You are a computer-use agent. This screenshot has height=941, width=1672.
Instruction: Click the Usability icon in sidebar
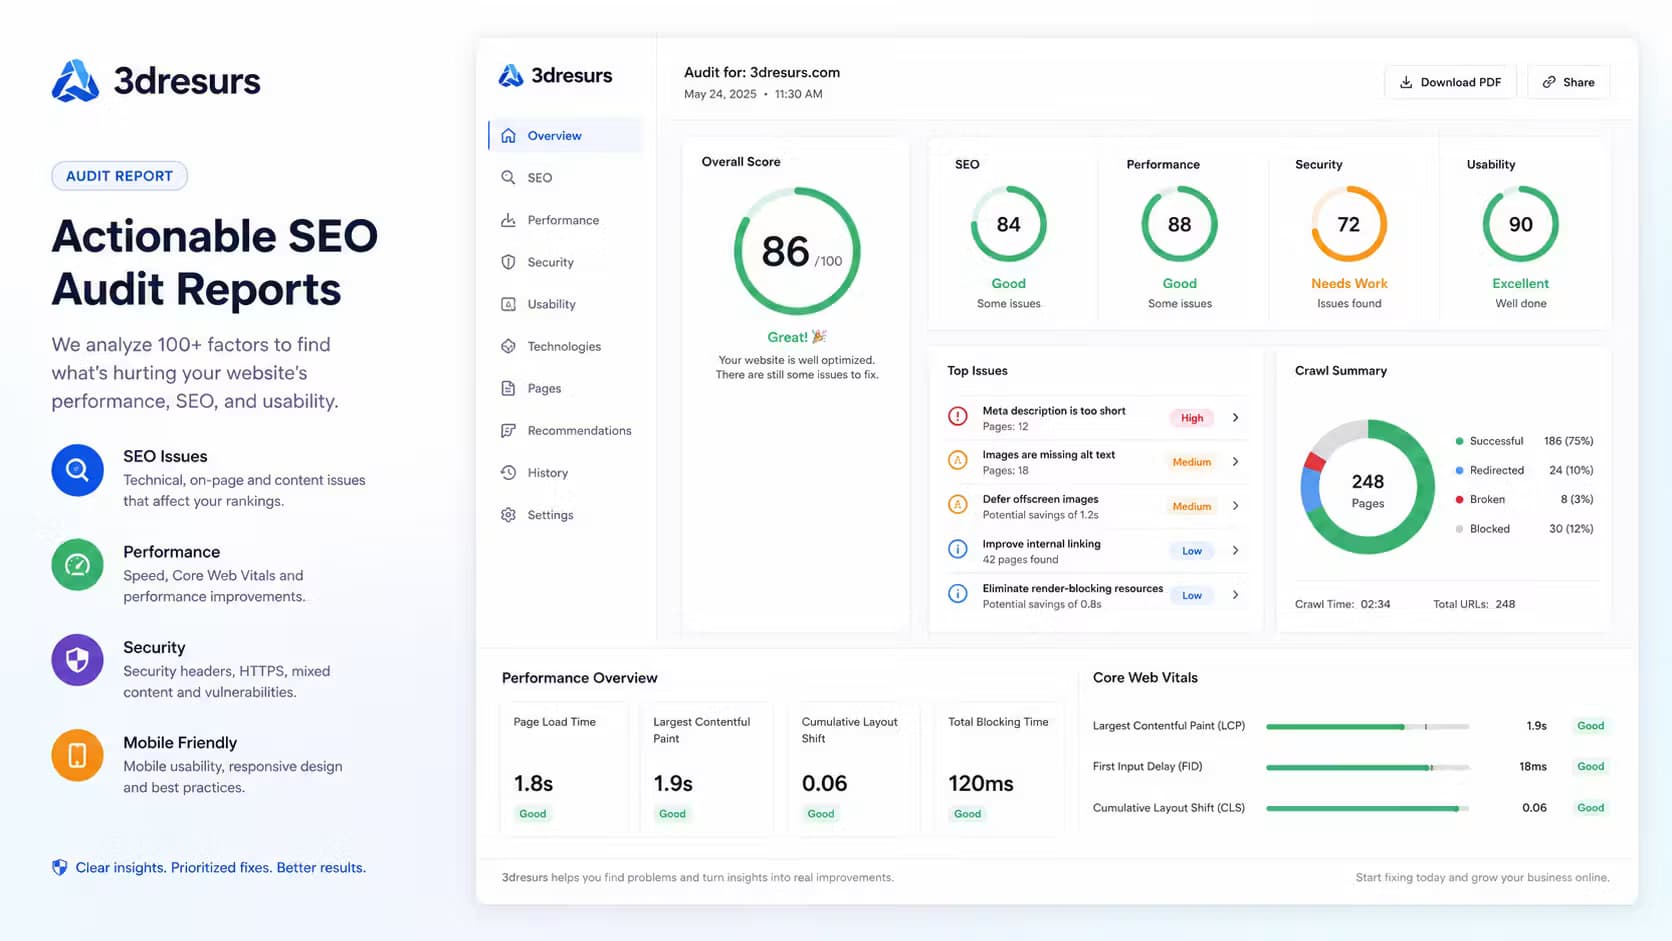click(x=508, y=304)
